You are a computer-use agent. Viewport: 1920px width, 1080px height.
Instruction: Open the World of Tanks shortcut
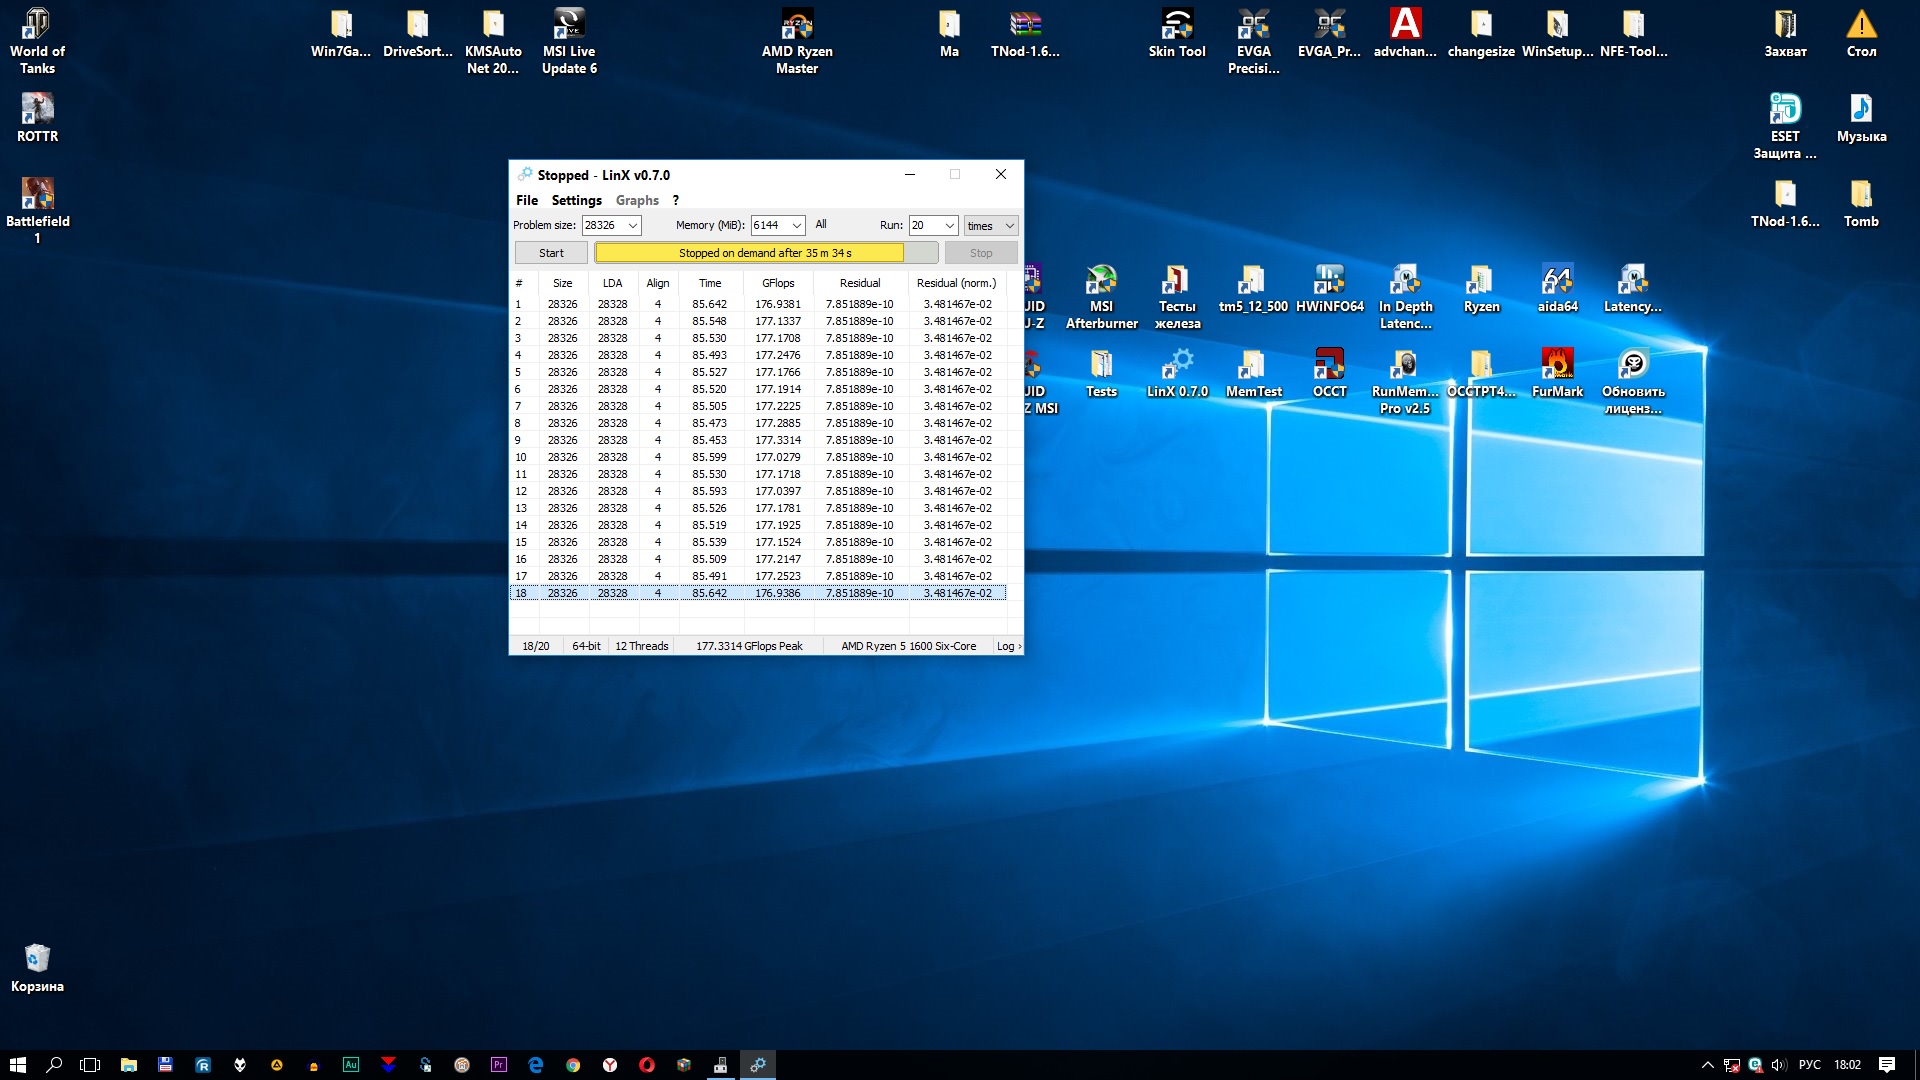37,25
